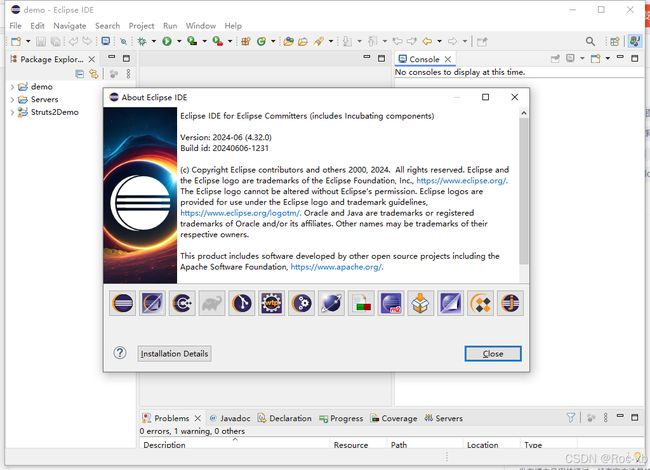Click the New Java Package icon
This screenshot has height=470, width=650.
tap(246, 41)
